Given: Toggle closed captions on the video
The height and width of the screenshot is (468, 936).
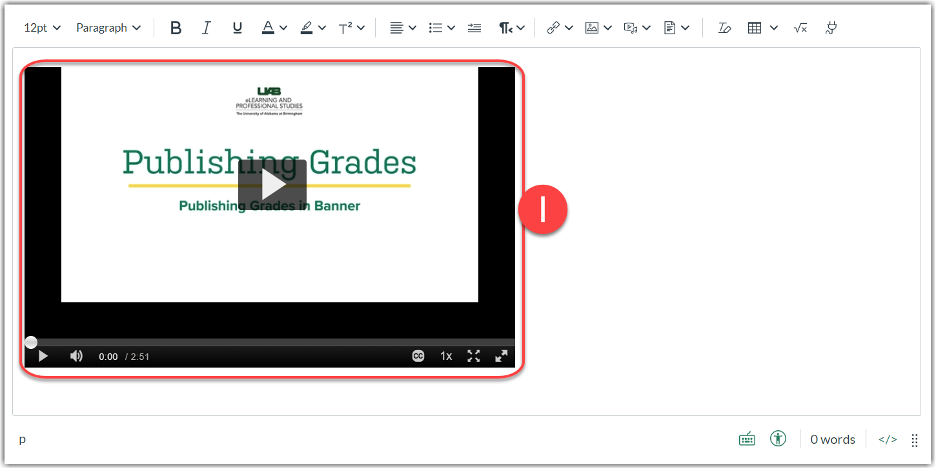Looking at the screenshot, I should point(418,356).
